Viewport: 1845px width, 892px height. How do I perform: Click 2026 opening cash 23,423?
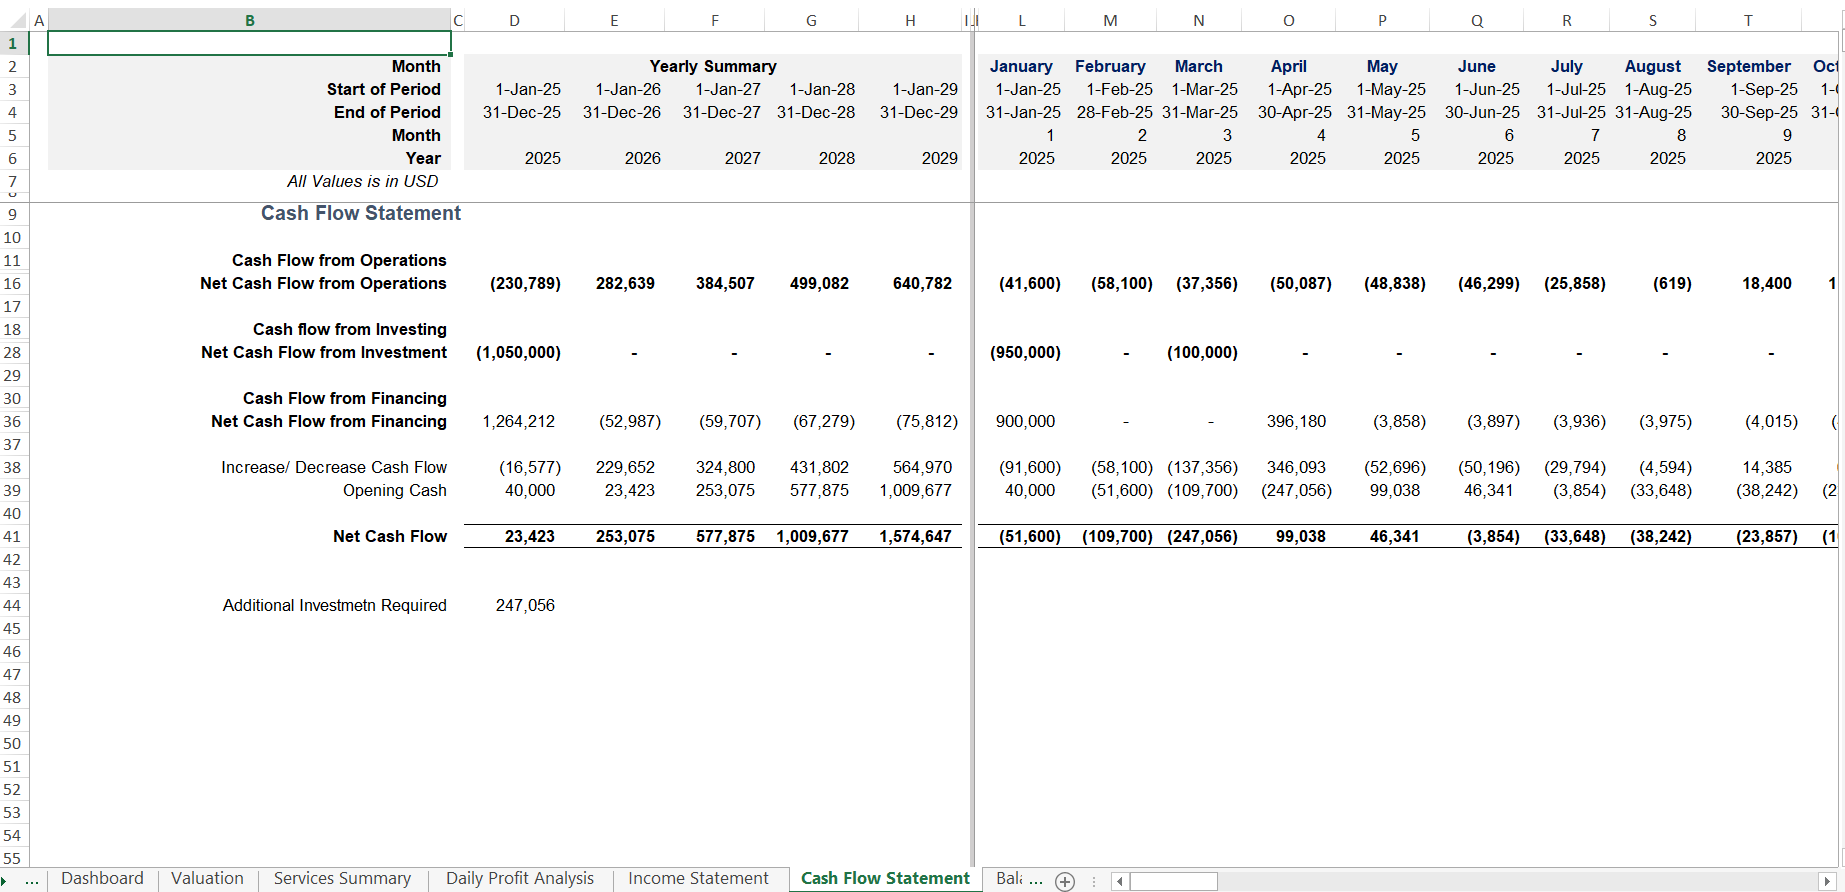629,490
